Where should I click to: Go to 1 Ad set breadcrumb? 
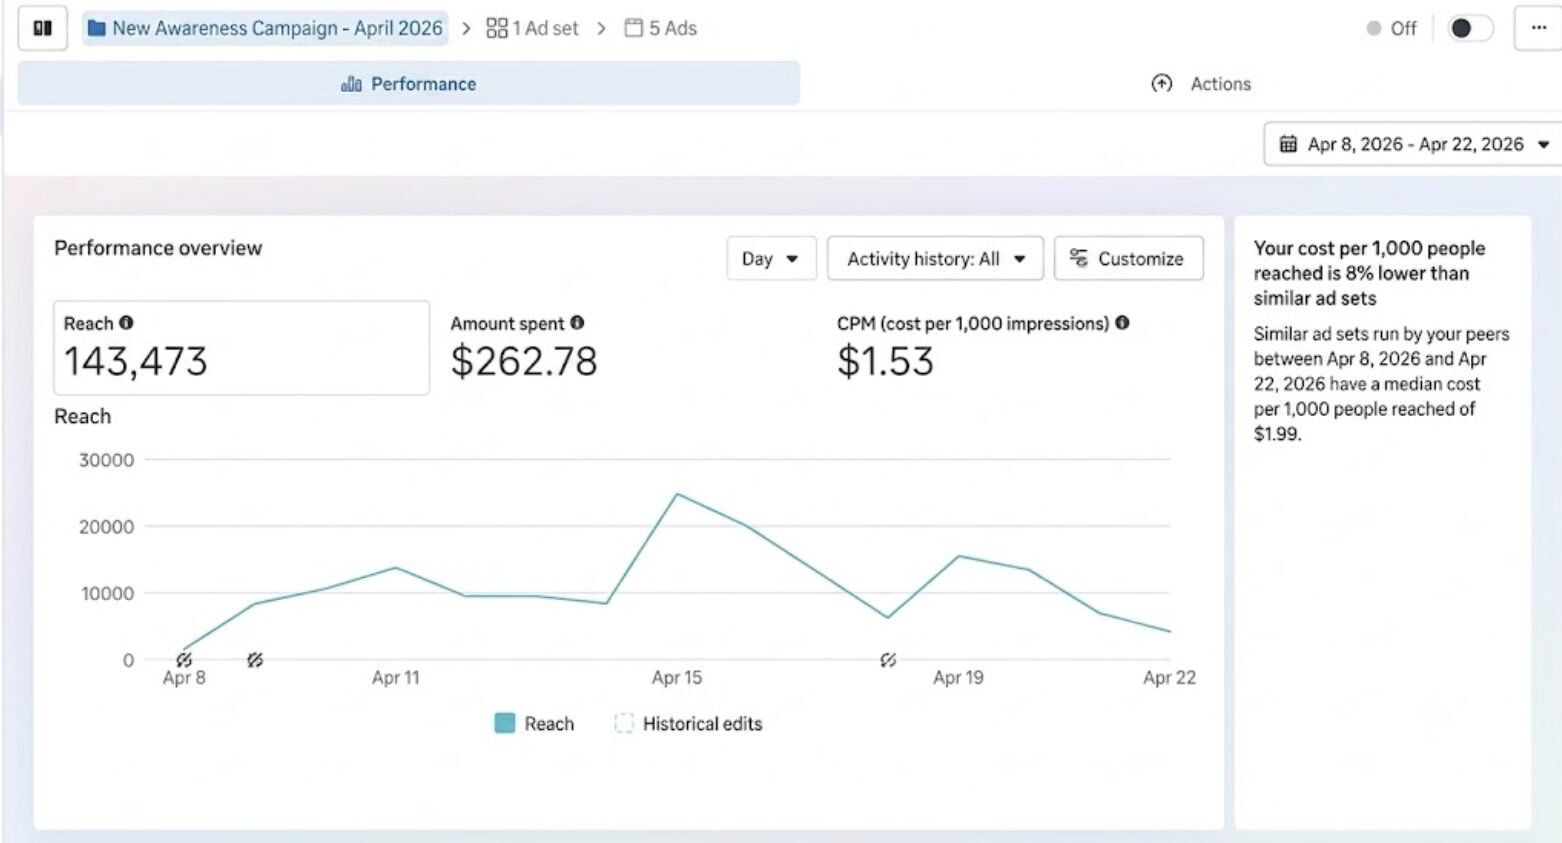533,28
